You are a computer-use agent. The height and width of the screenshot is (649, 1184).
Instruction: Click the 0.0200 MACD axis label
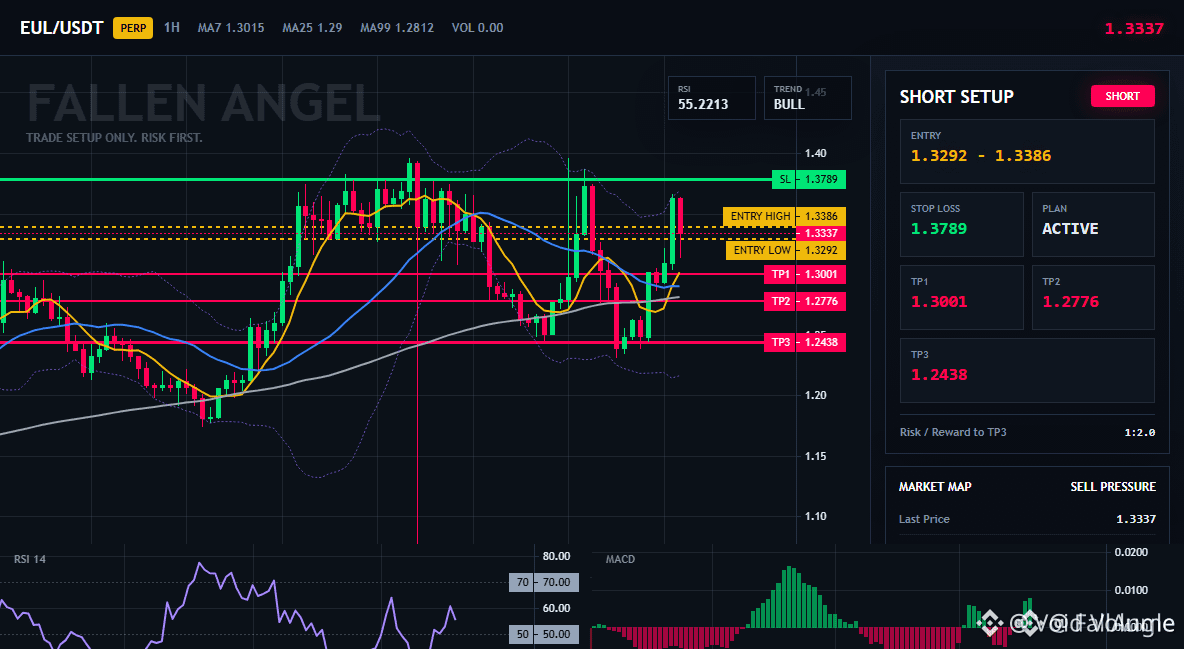[1132, 552]
